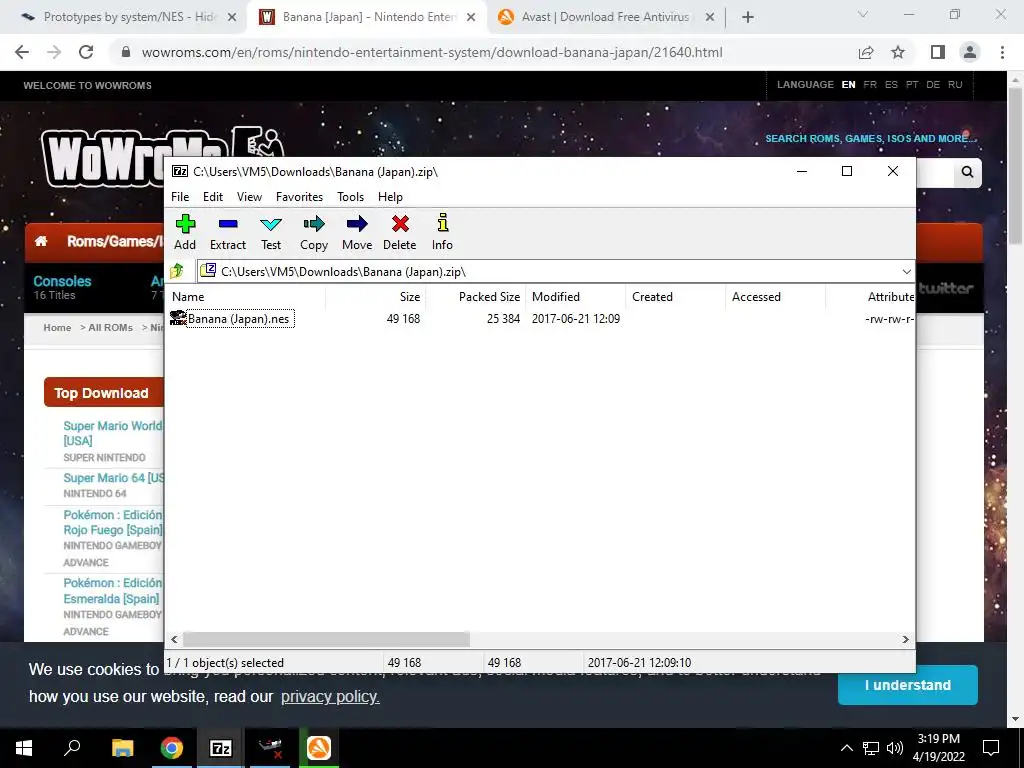Image resolution: width=1024 pixels, height=768 pixels.
Task: Sort by the Name column header
Action: (247, 296)
